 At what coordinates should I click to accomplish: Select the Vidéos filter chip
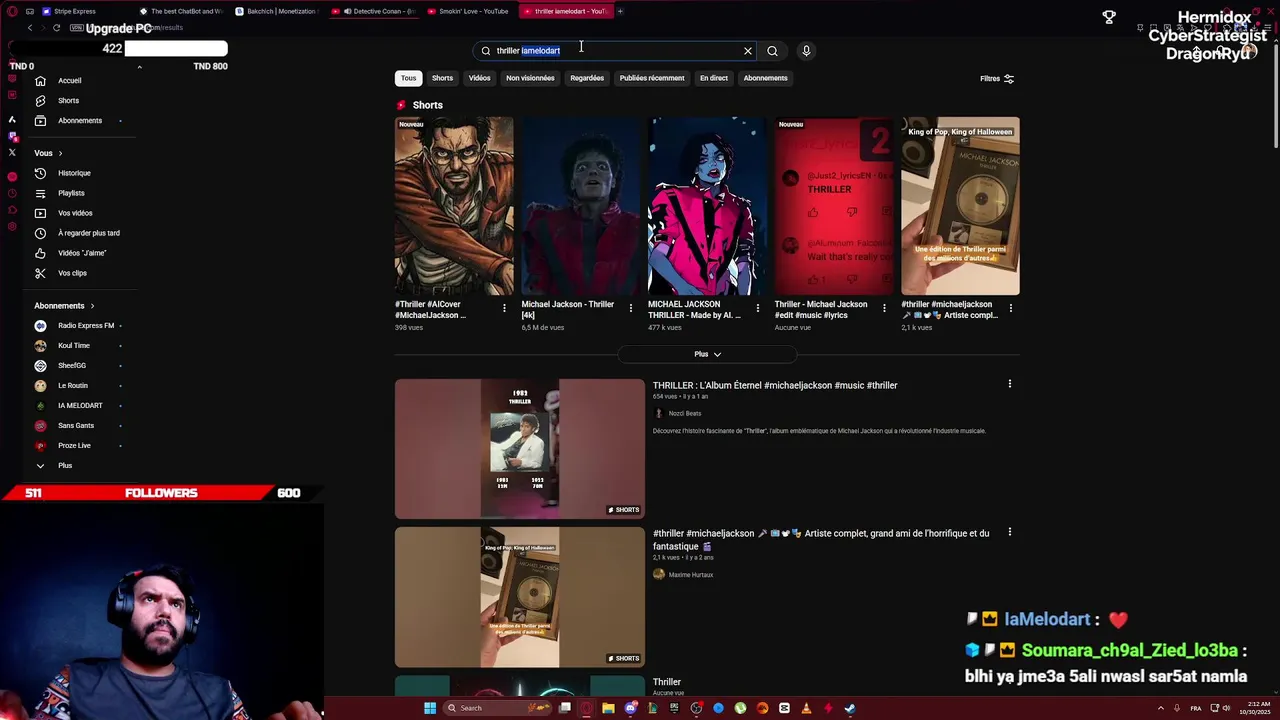[x=479, y=78]
